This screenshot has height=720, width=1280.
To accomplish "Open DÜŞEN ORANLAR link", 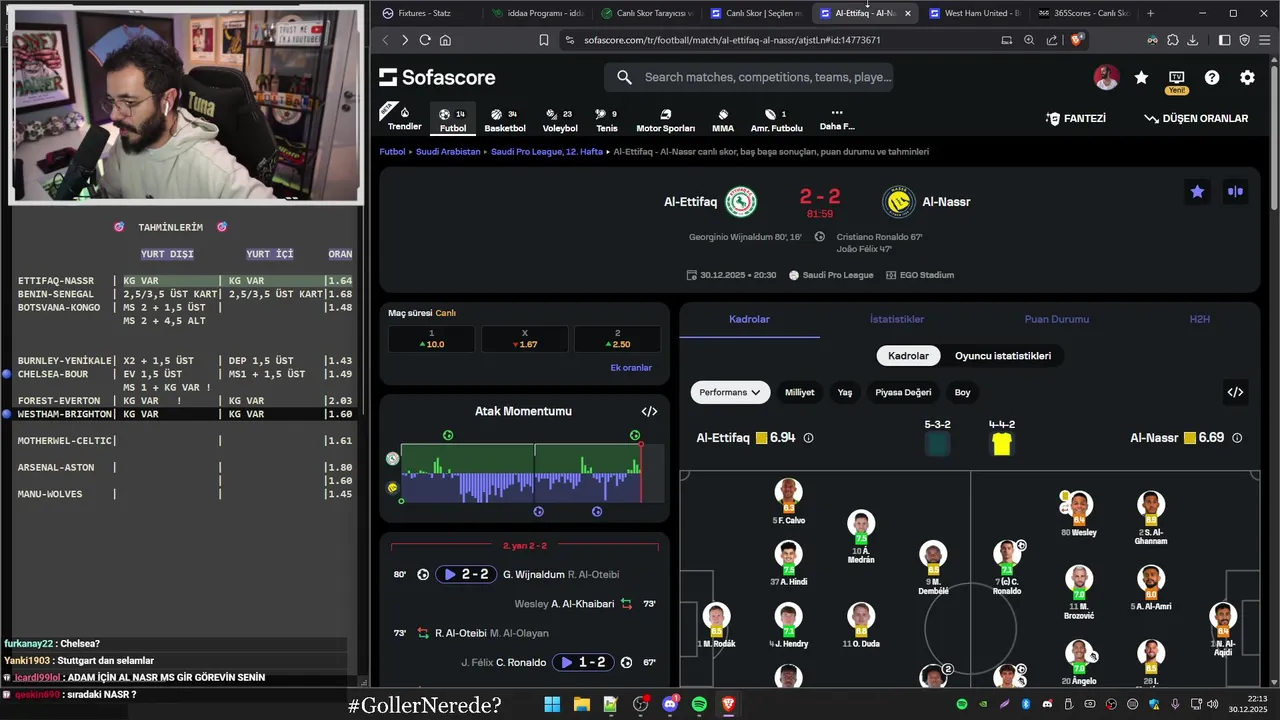I will (x=1196, y=118).
